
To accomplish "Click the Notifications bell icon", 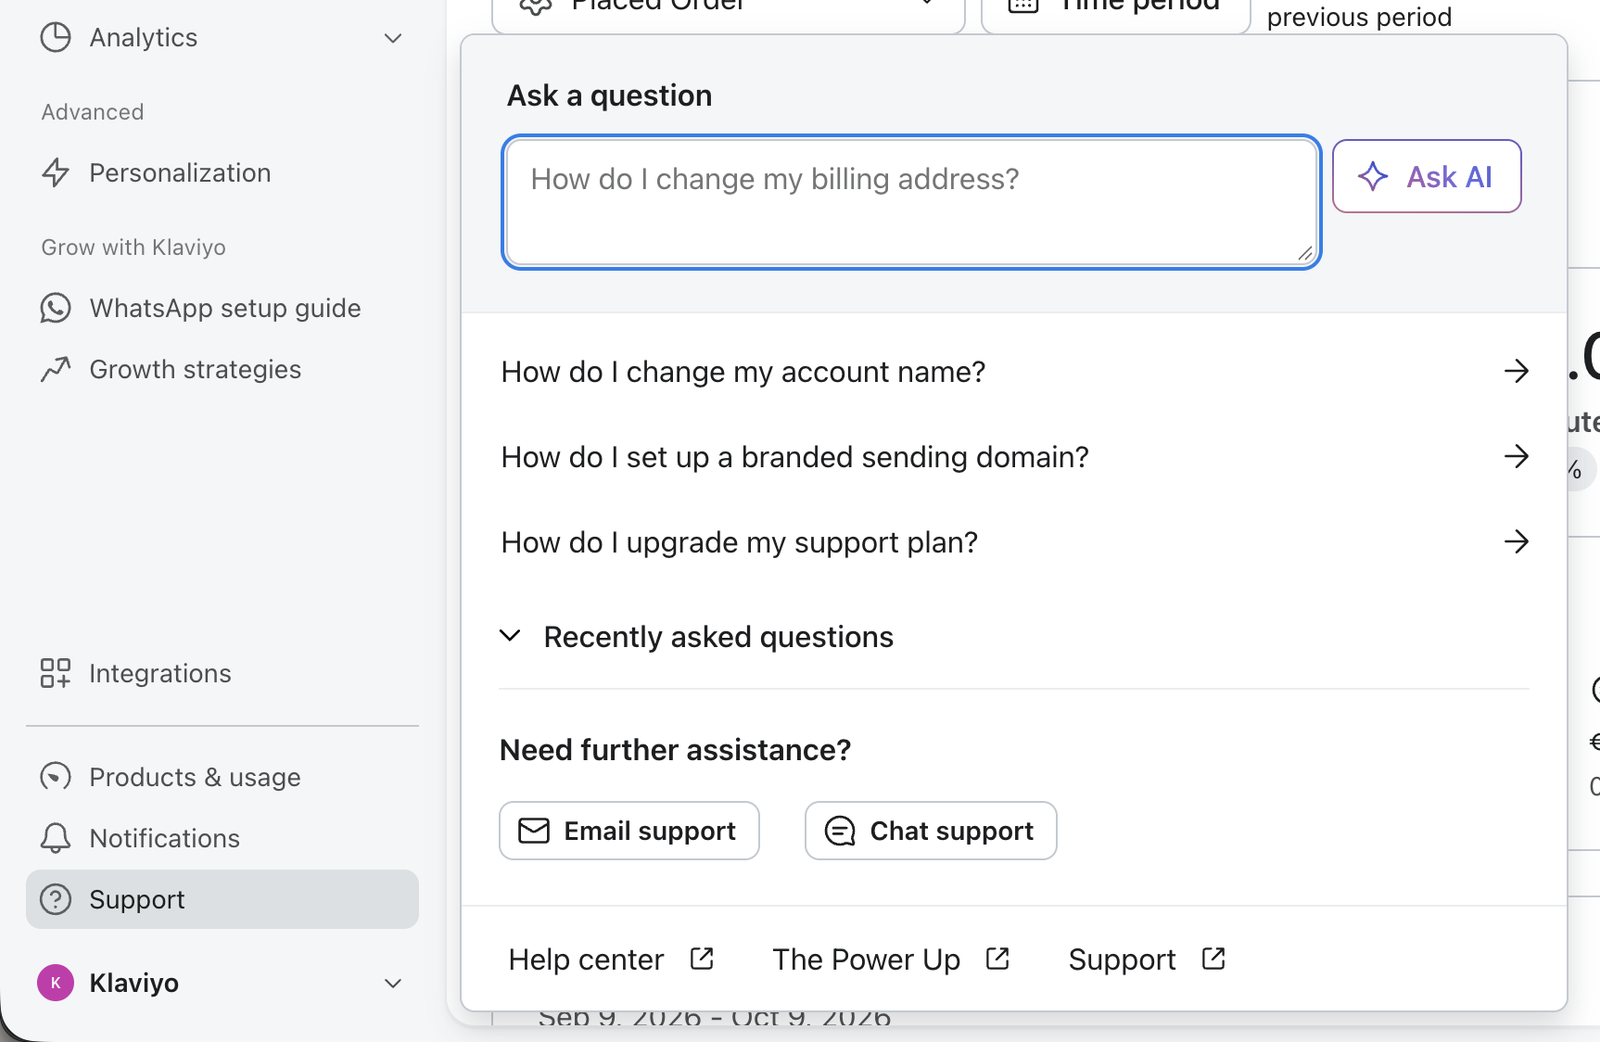I will pos(56,838).
